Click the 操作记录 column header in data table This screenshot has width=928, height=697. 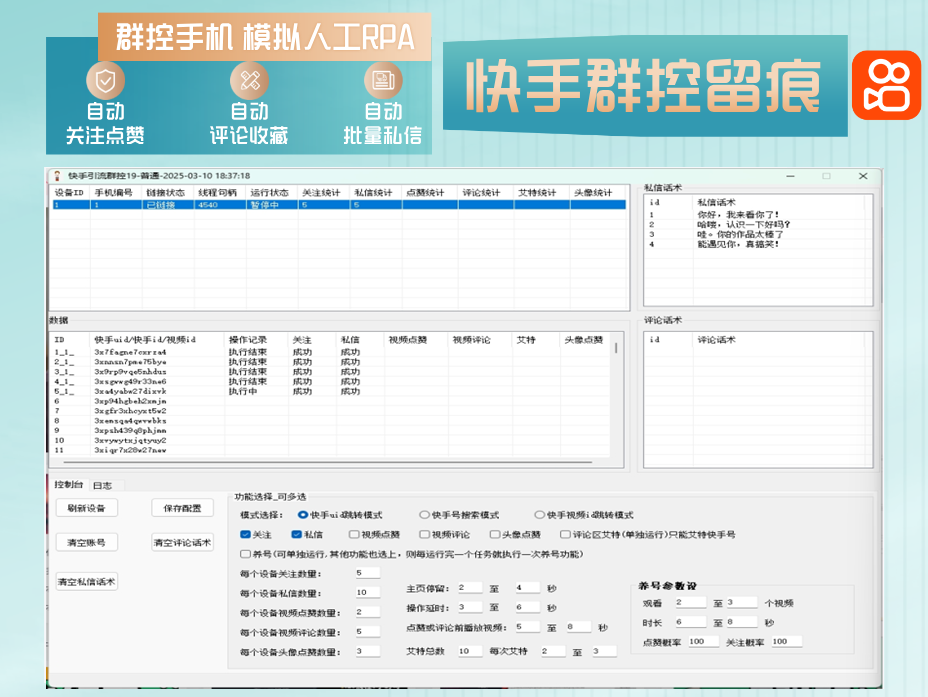click(256, 340)
